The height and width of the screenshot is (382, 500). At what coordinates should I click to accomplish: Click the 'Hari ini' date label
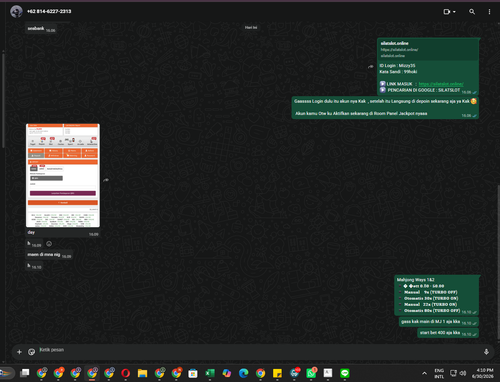(x=251, y=28)
